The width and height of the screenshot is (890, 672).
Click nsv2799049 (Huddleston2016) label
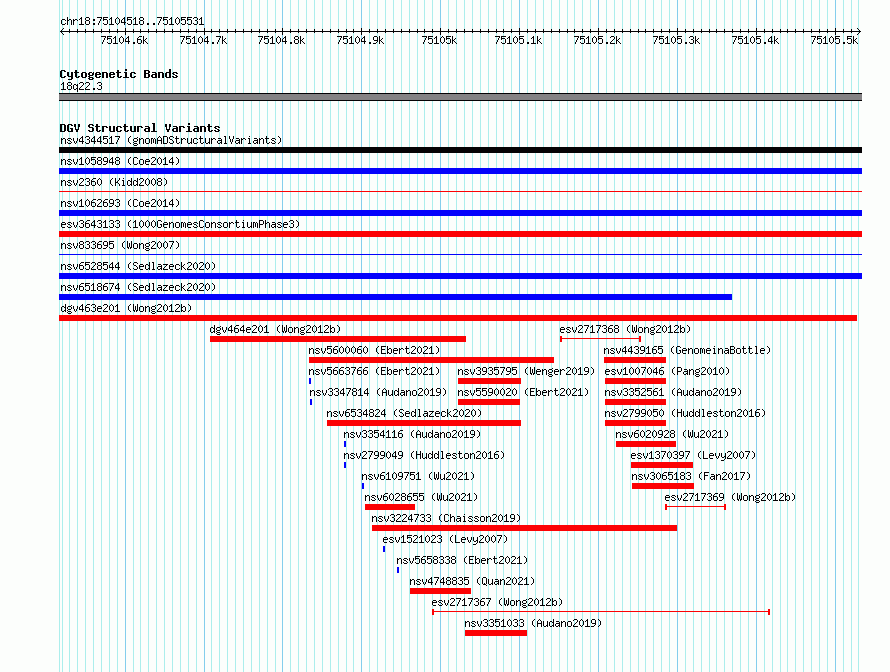[x=424, y=455]
